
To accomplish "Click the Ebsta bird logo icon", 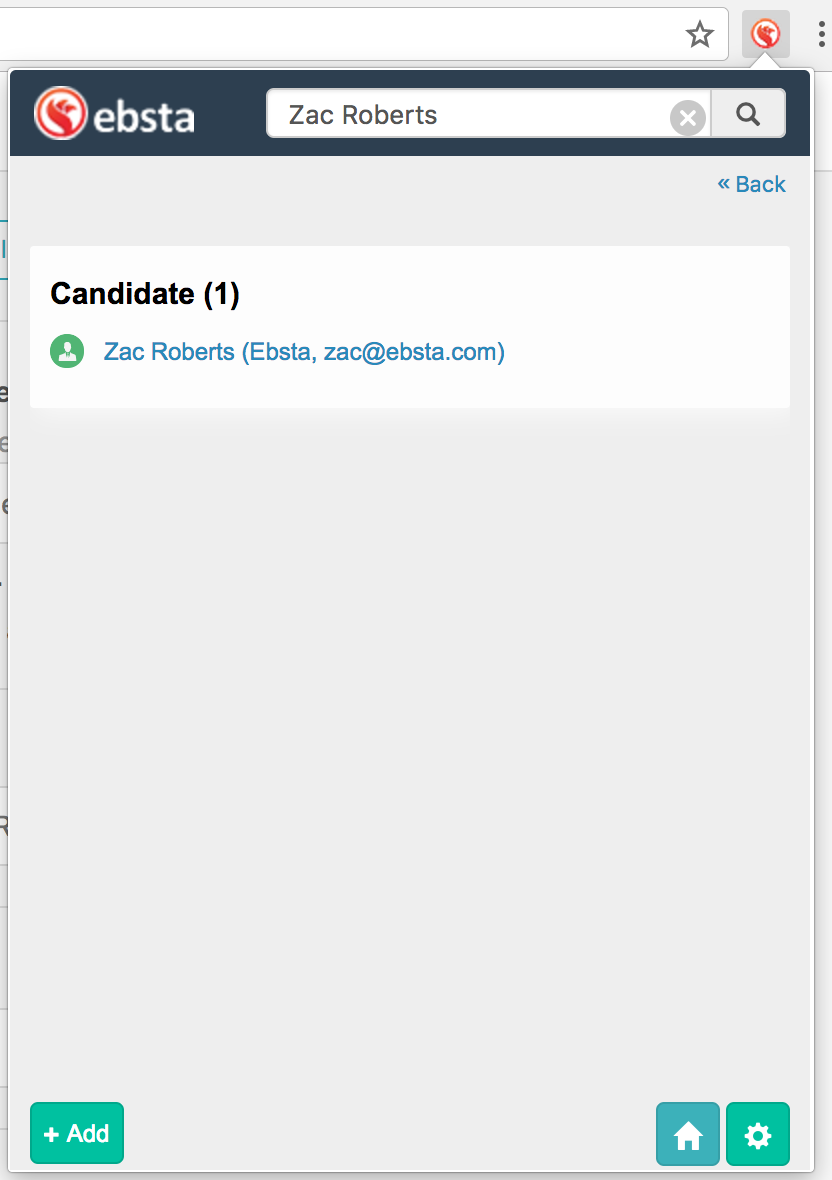I will tap(60, 113).
